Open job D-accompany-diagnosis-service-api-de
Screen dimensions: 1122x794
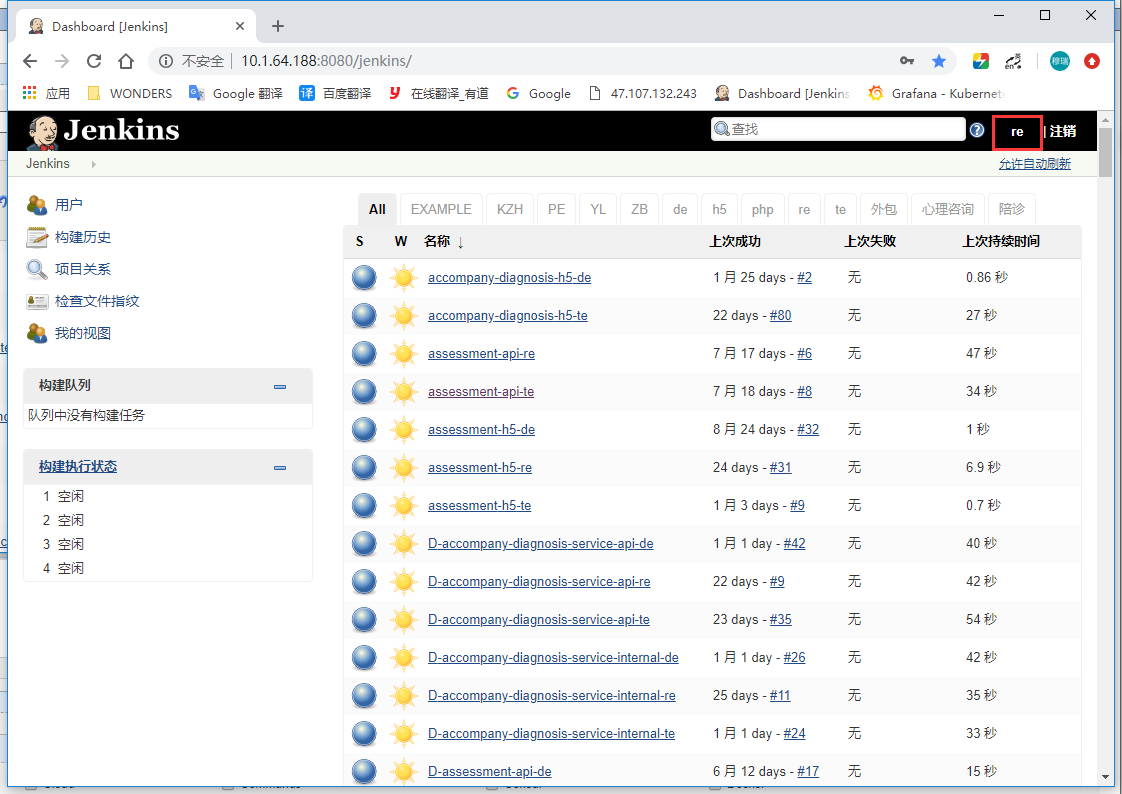coord(540,544)
